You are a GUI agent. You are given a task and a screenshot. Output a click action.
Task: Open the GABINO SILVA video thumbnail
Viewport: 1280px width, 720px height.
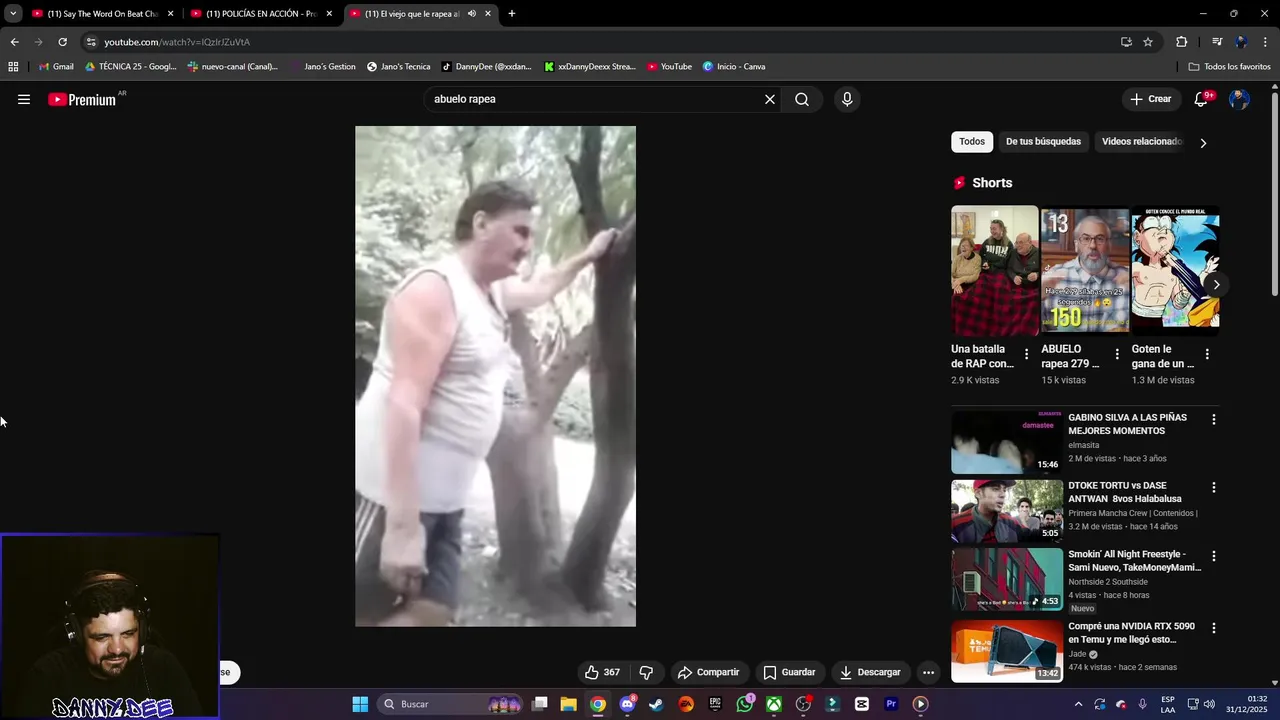coord(1007,442)
